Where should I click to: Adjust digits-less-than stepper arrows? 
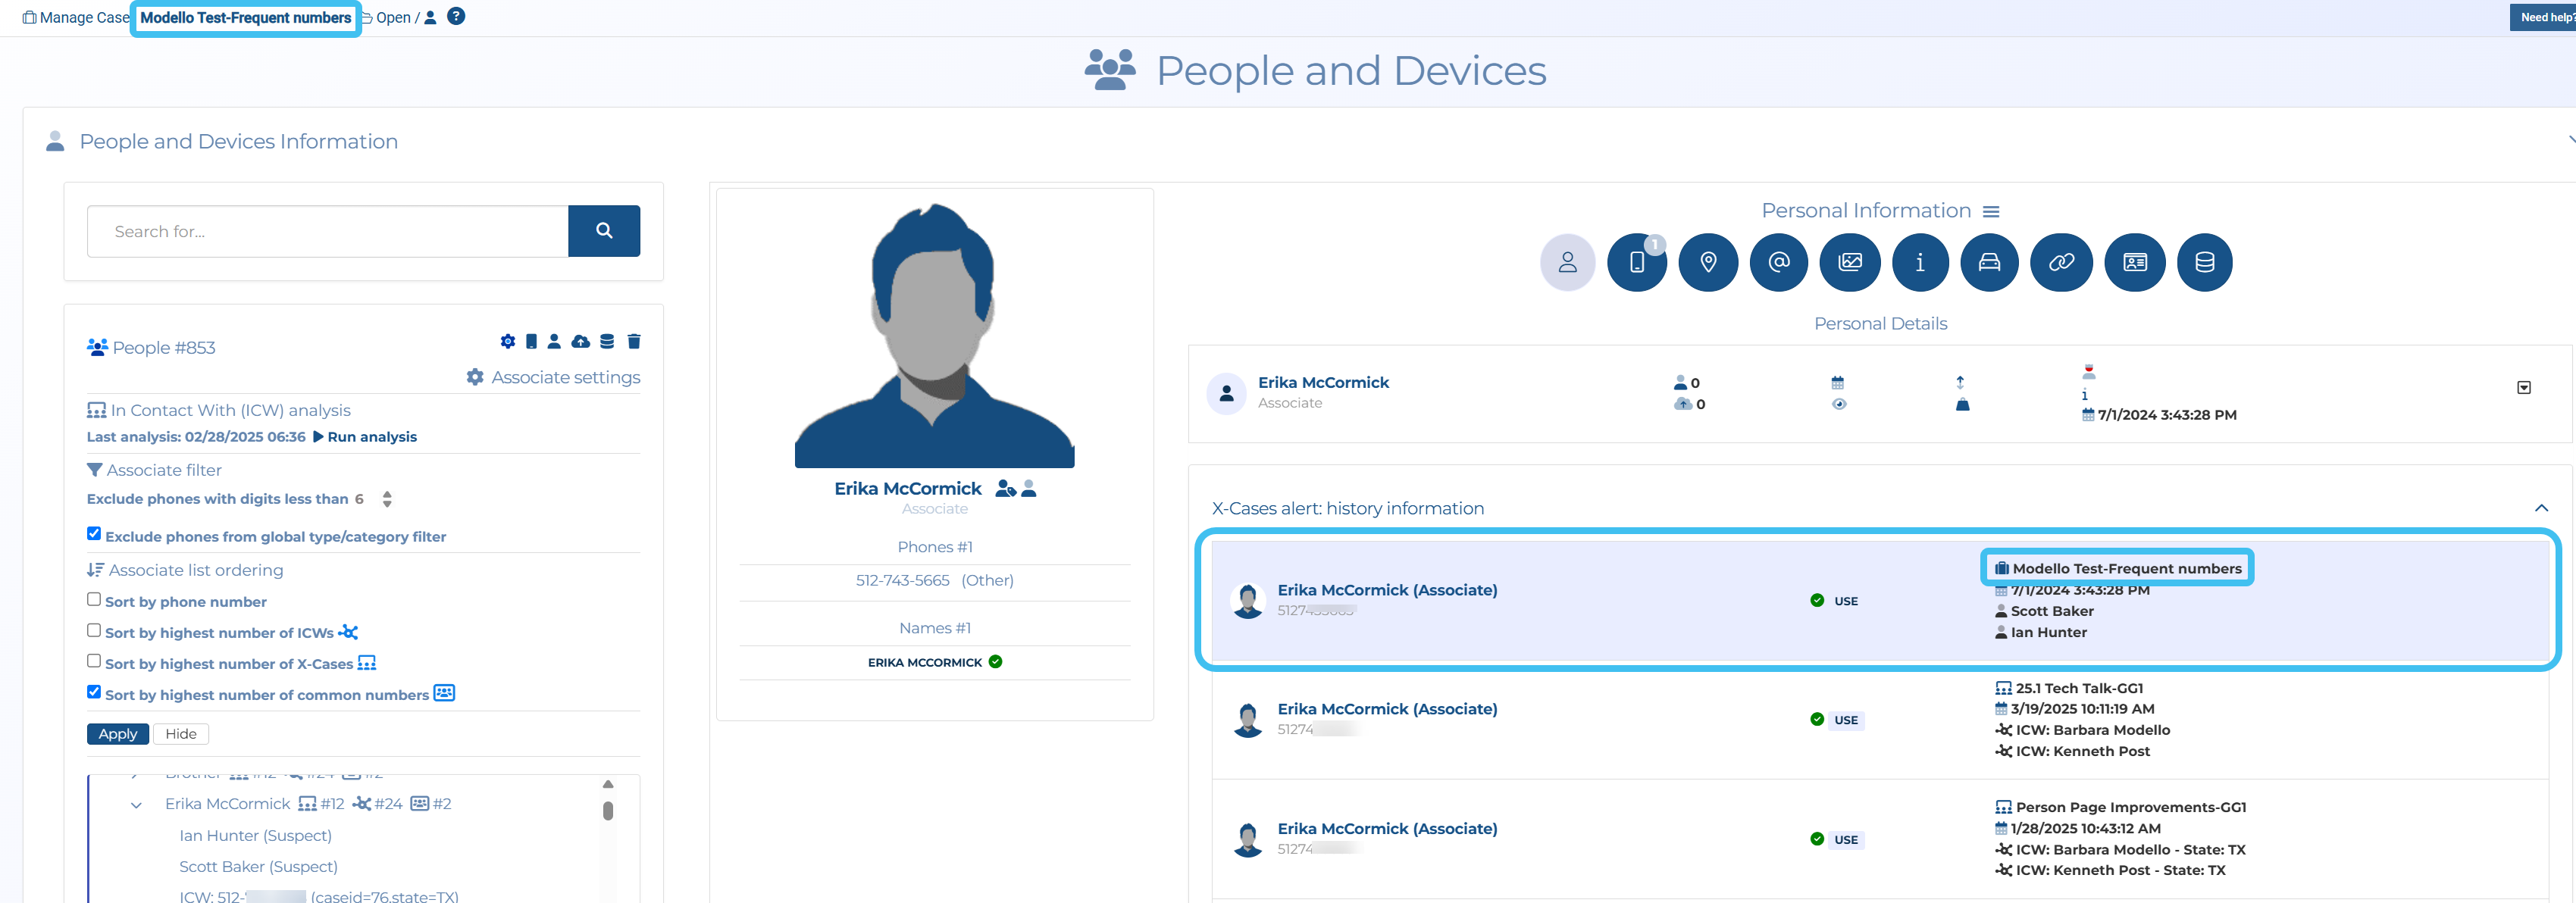click(x=387, y=499)
